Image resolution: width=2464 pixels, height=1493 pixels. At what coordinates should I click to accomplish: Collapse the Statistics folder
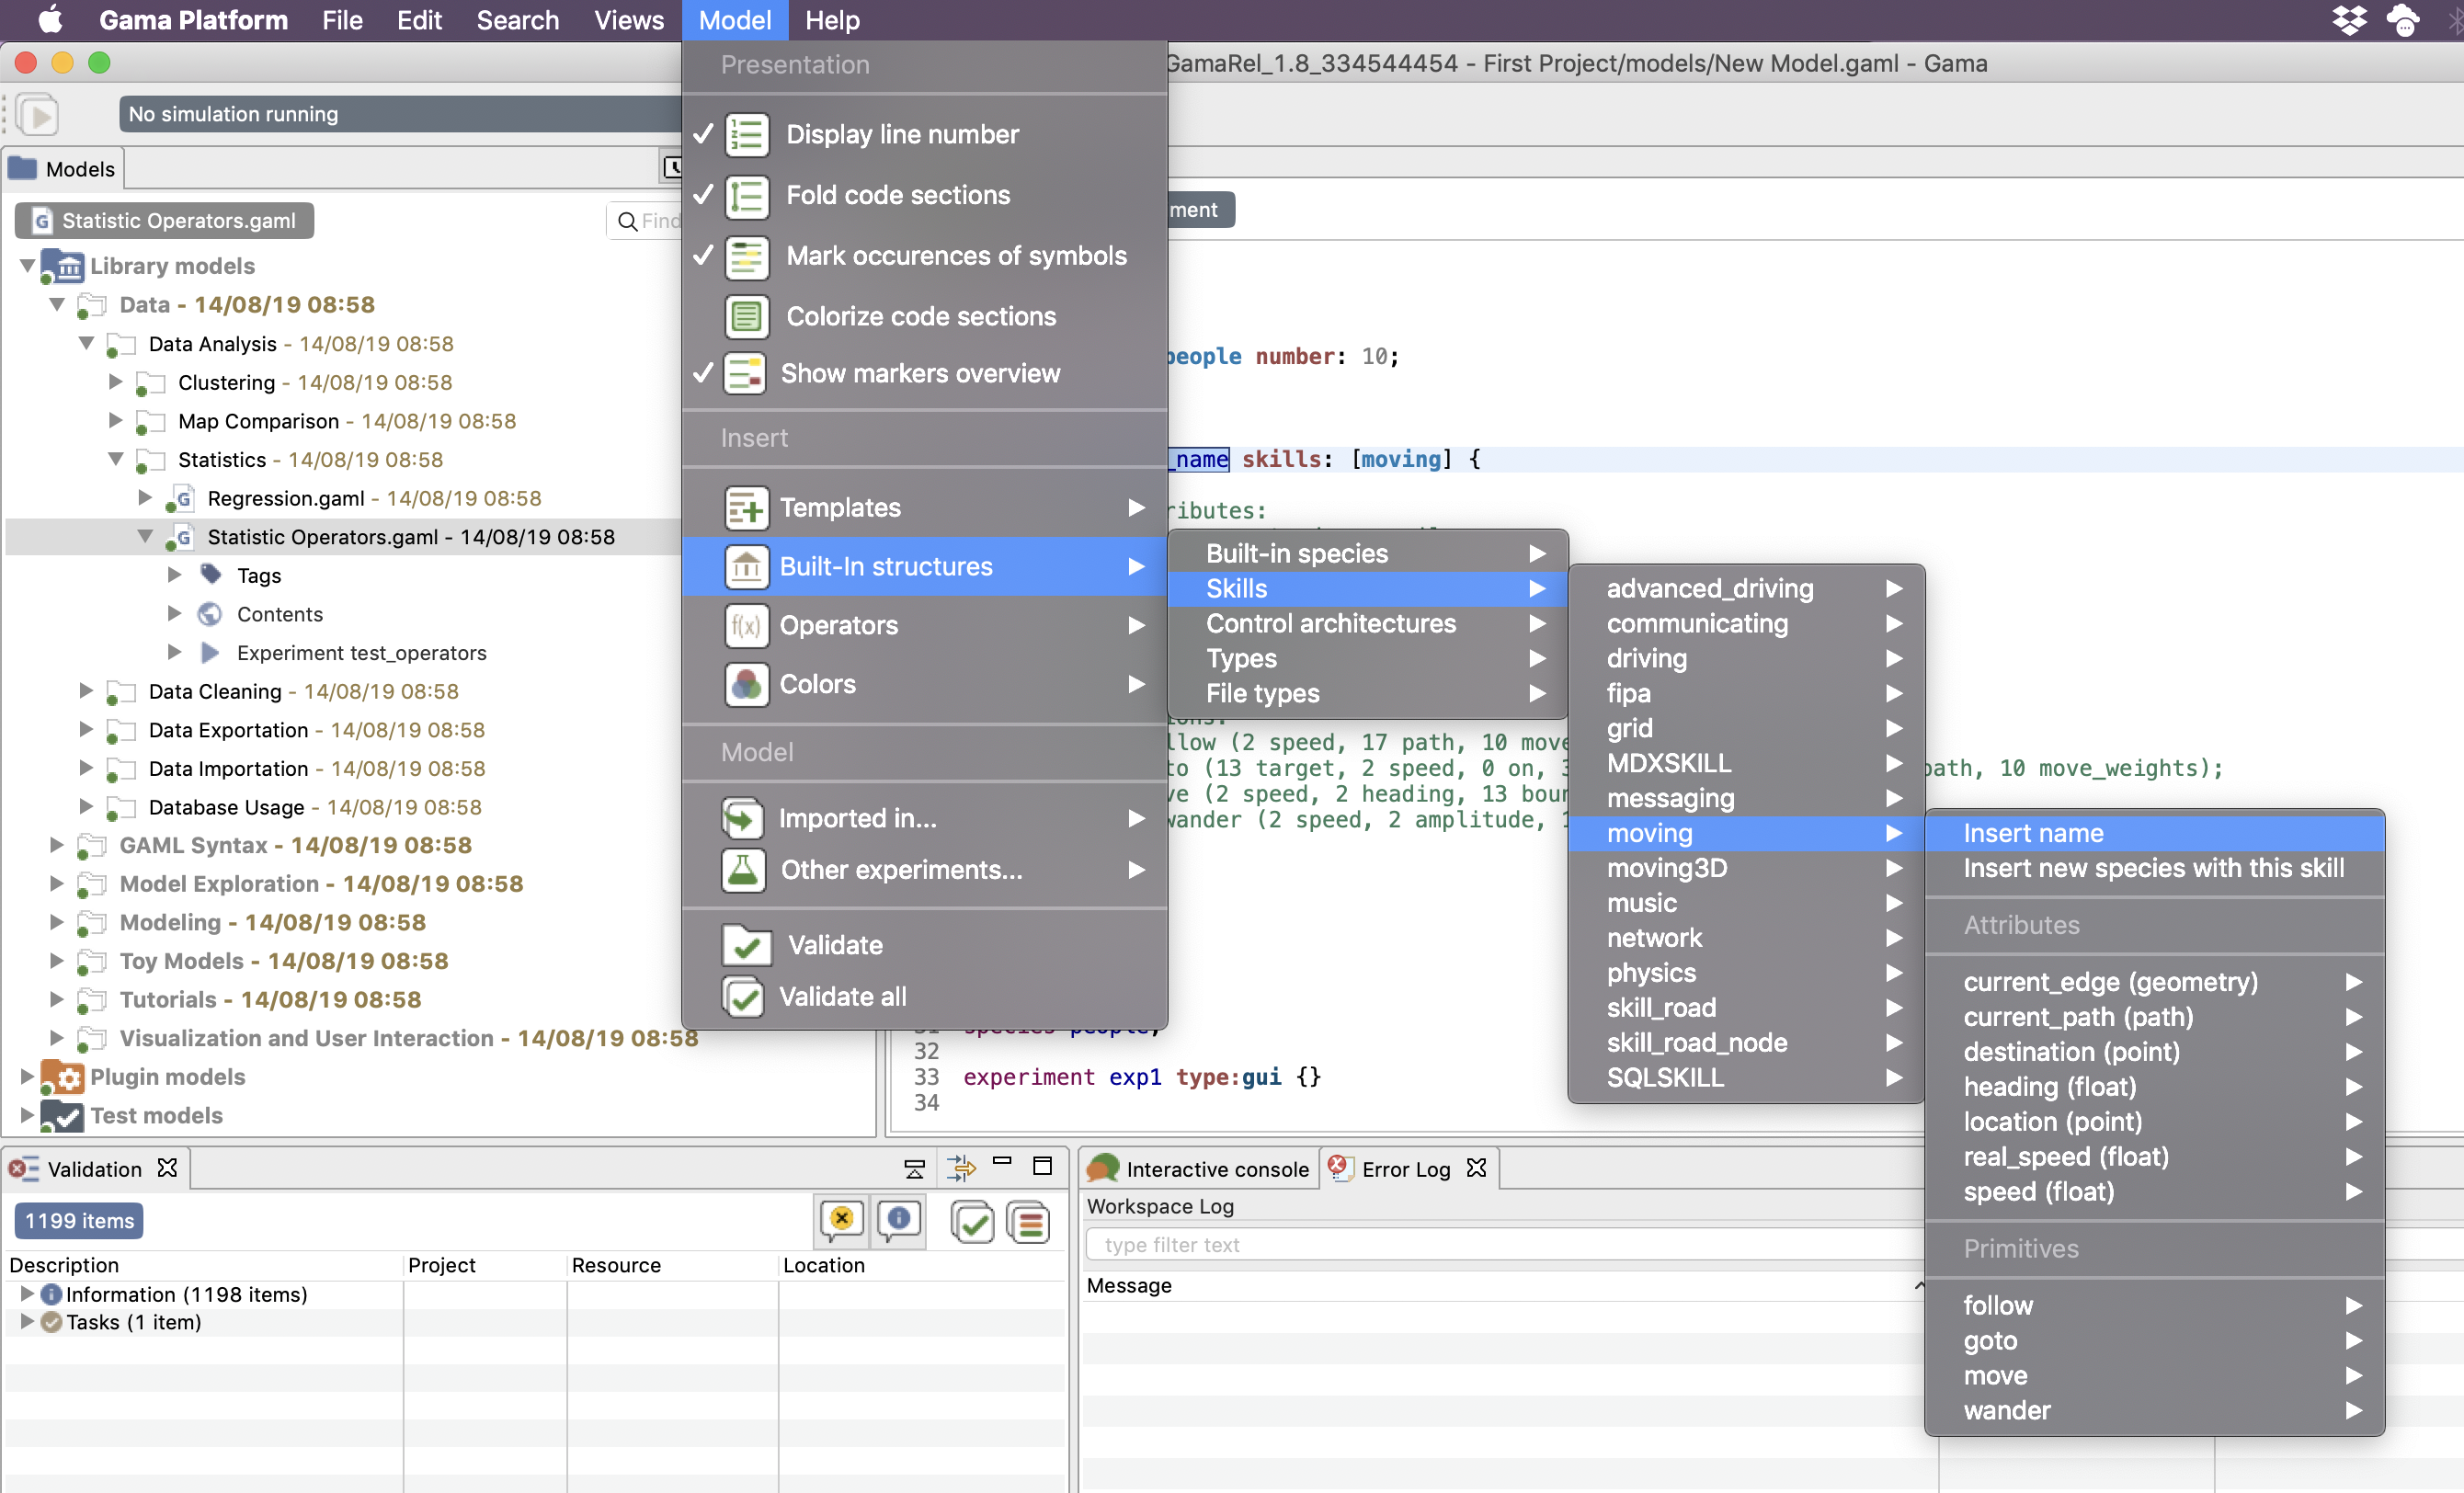(115, 459)
